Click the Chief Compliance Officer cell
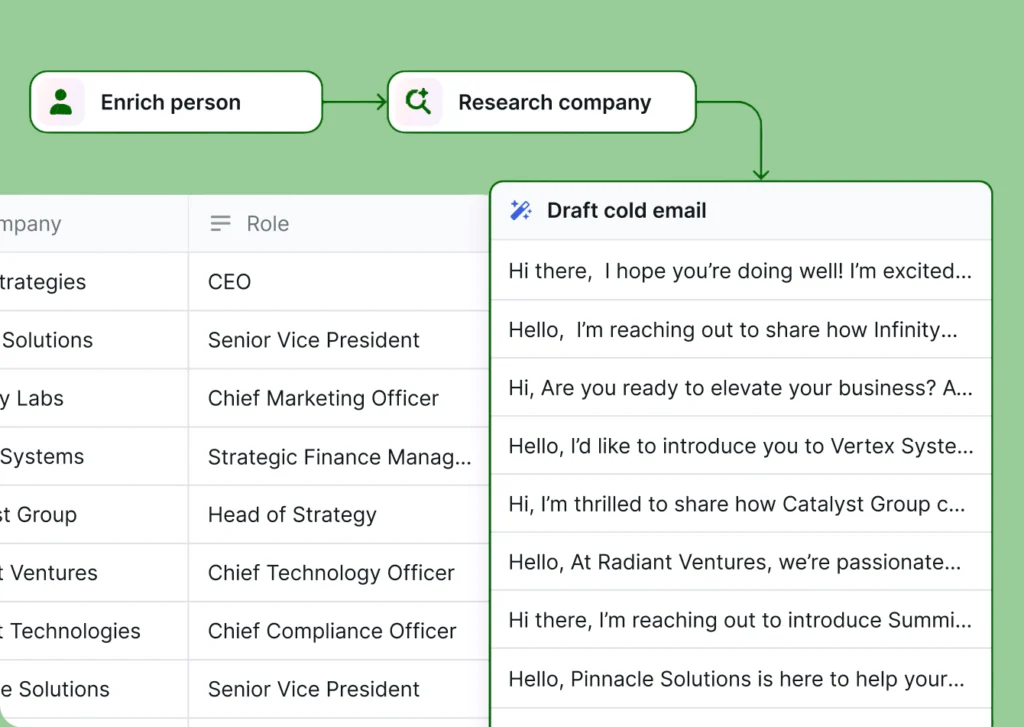The height and width of the screenshot is (727, 1024). pyautogui.click(x=338, y=631)
